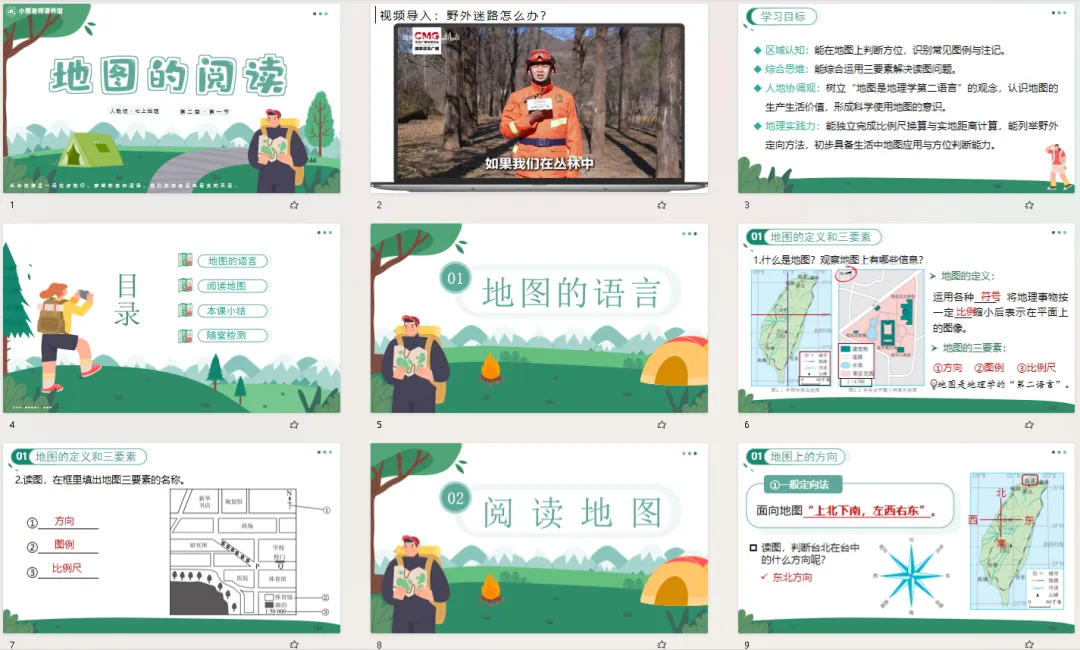Star slide 3 learning goals as favorite
Viewport: 1080px width, 650px height.
coord(1029,205)
